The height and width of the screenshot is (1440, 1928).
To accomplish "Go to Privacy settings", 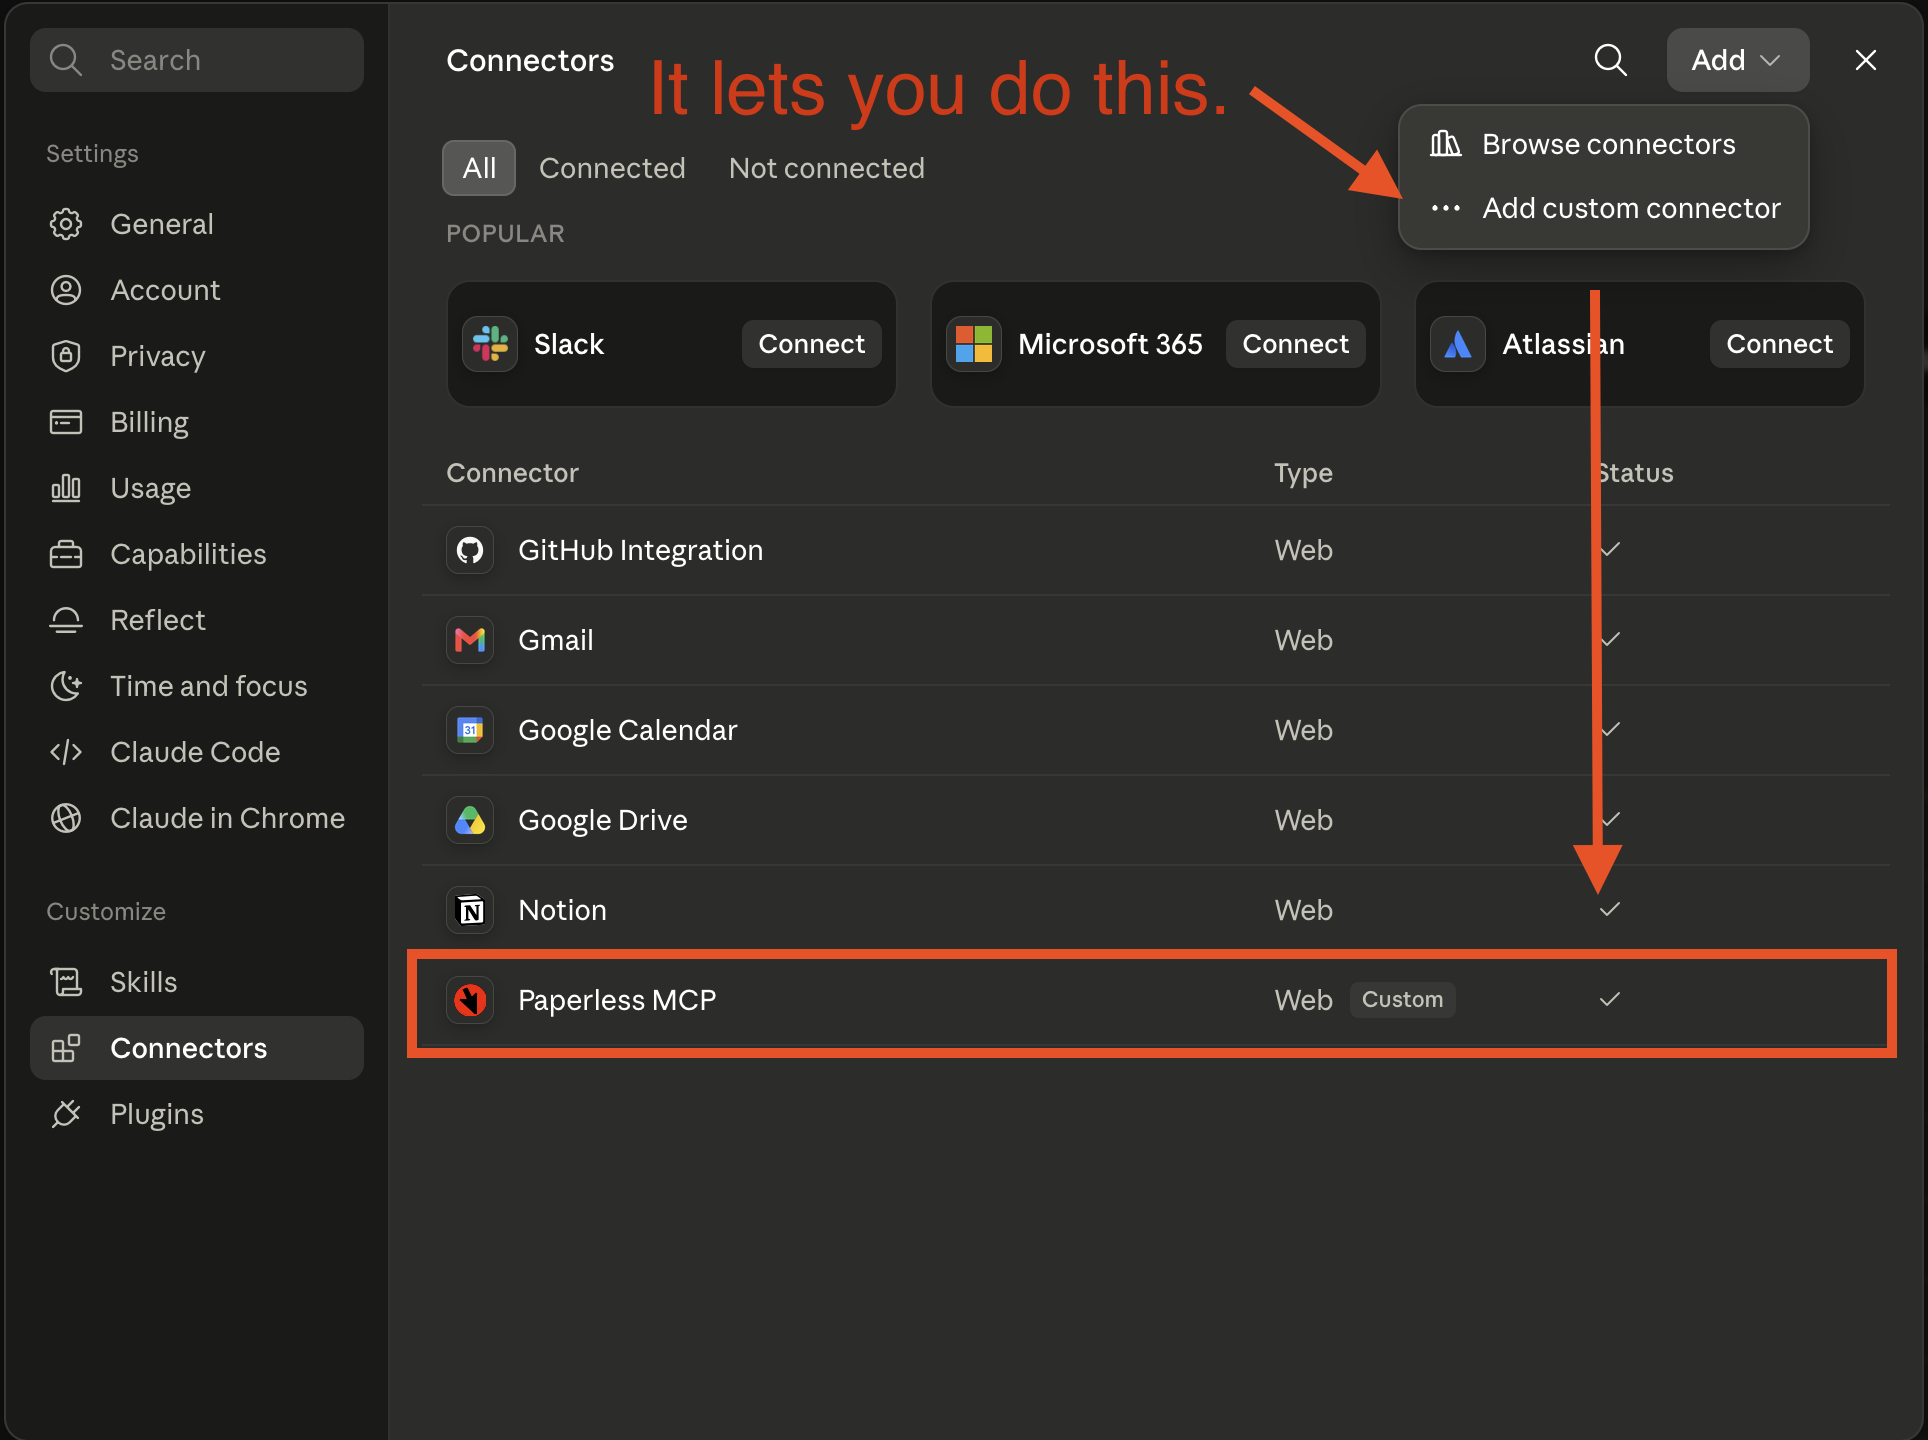I will tap(197, 356).
